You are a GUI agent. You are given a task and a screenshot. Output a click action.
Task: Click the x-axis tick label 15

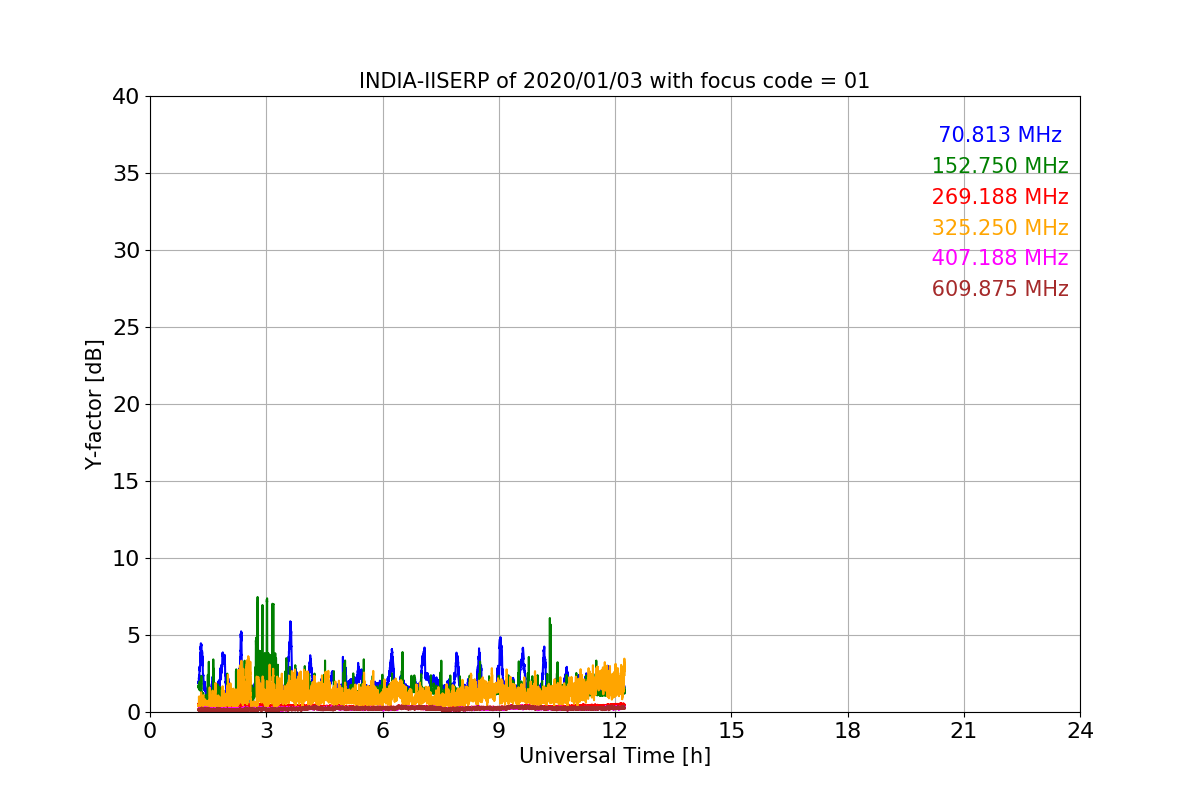click(731, 731)
